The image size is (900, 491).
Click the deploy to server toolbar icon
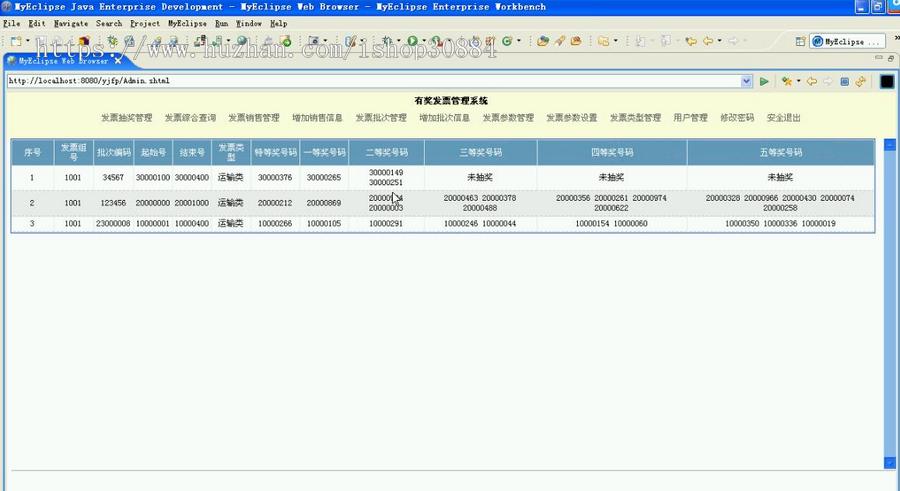(199, 41)
